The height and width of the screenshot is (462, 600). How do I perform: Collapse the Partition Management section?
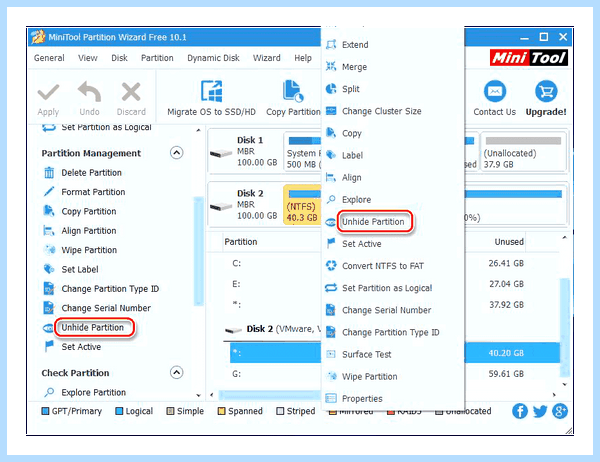point(176,153)
